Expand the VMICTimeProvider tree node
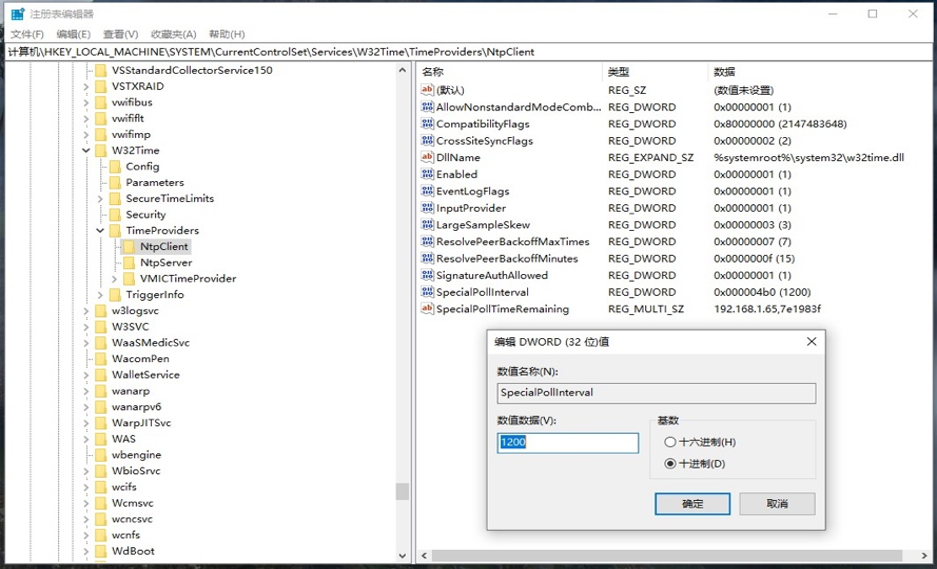Screen dimensions: 937x569 [114, 279]
